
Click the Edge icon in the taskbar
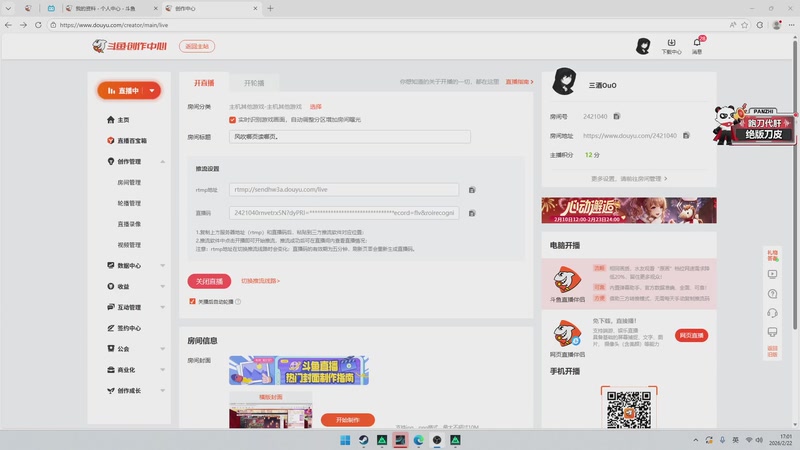pyautogui.click(x=418, y=440)
